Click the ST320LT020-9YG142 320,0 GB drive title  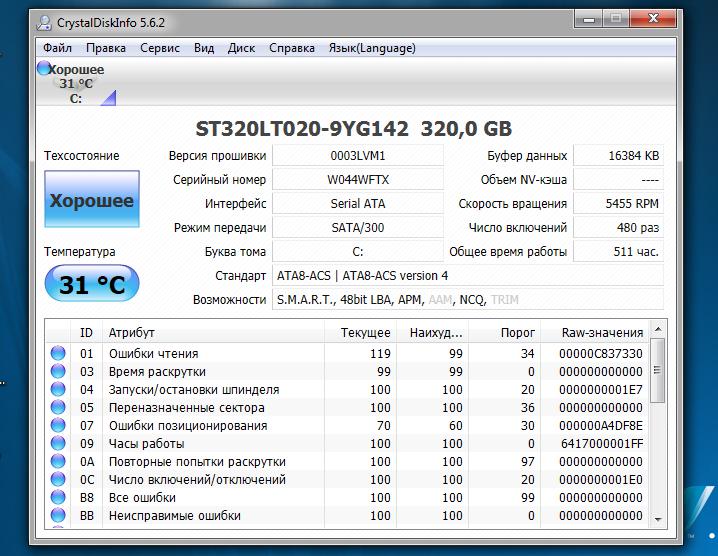click(354, 129)
